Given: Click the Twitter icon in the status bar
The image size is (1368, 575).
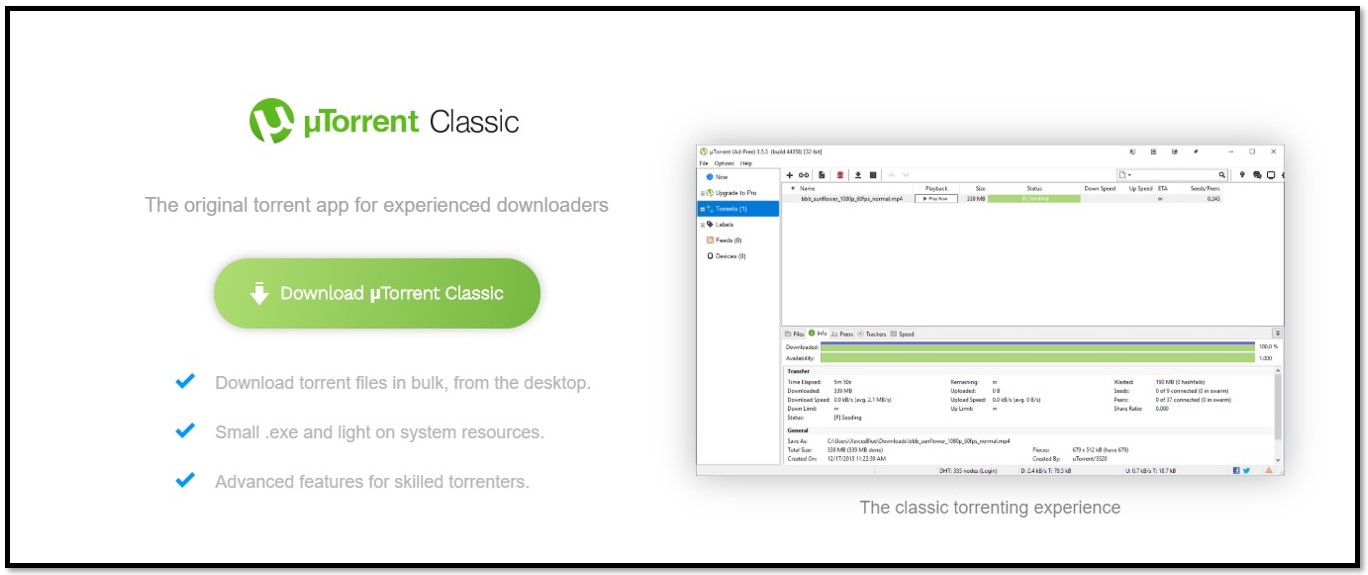Looking at the screenshot, I should click(1247, 470).
